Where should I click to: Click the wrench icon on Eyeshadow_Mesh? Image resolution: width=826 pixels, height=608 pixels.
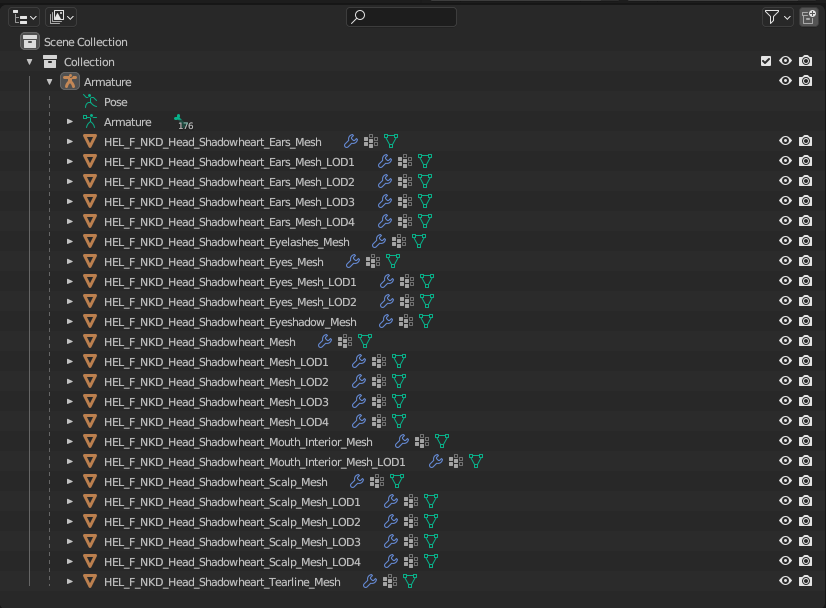(386, 321)
